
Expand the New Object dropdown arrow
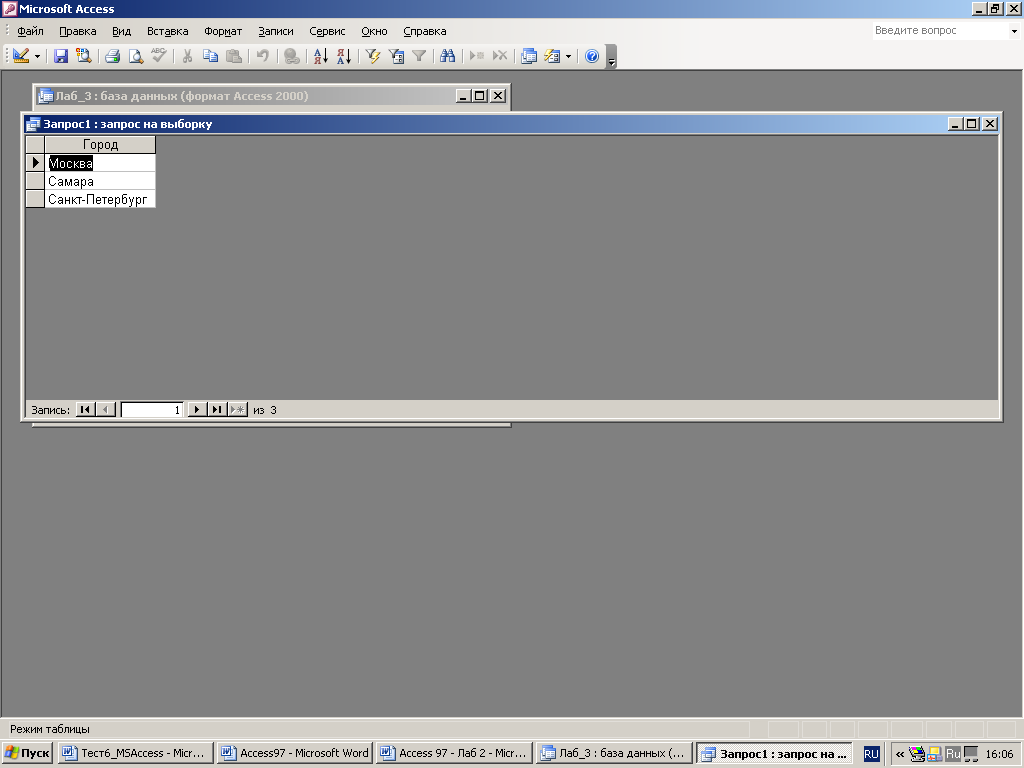pyautogui.click(x=568, y=57)
